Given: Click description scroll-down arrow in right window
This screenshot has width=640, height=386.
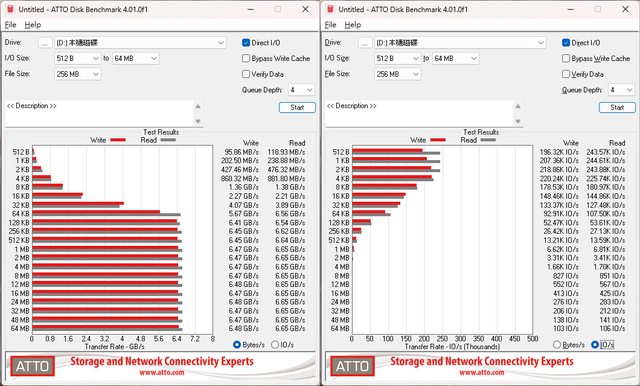Looking at the screenshot, I should (x=518, y=121).
